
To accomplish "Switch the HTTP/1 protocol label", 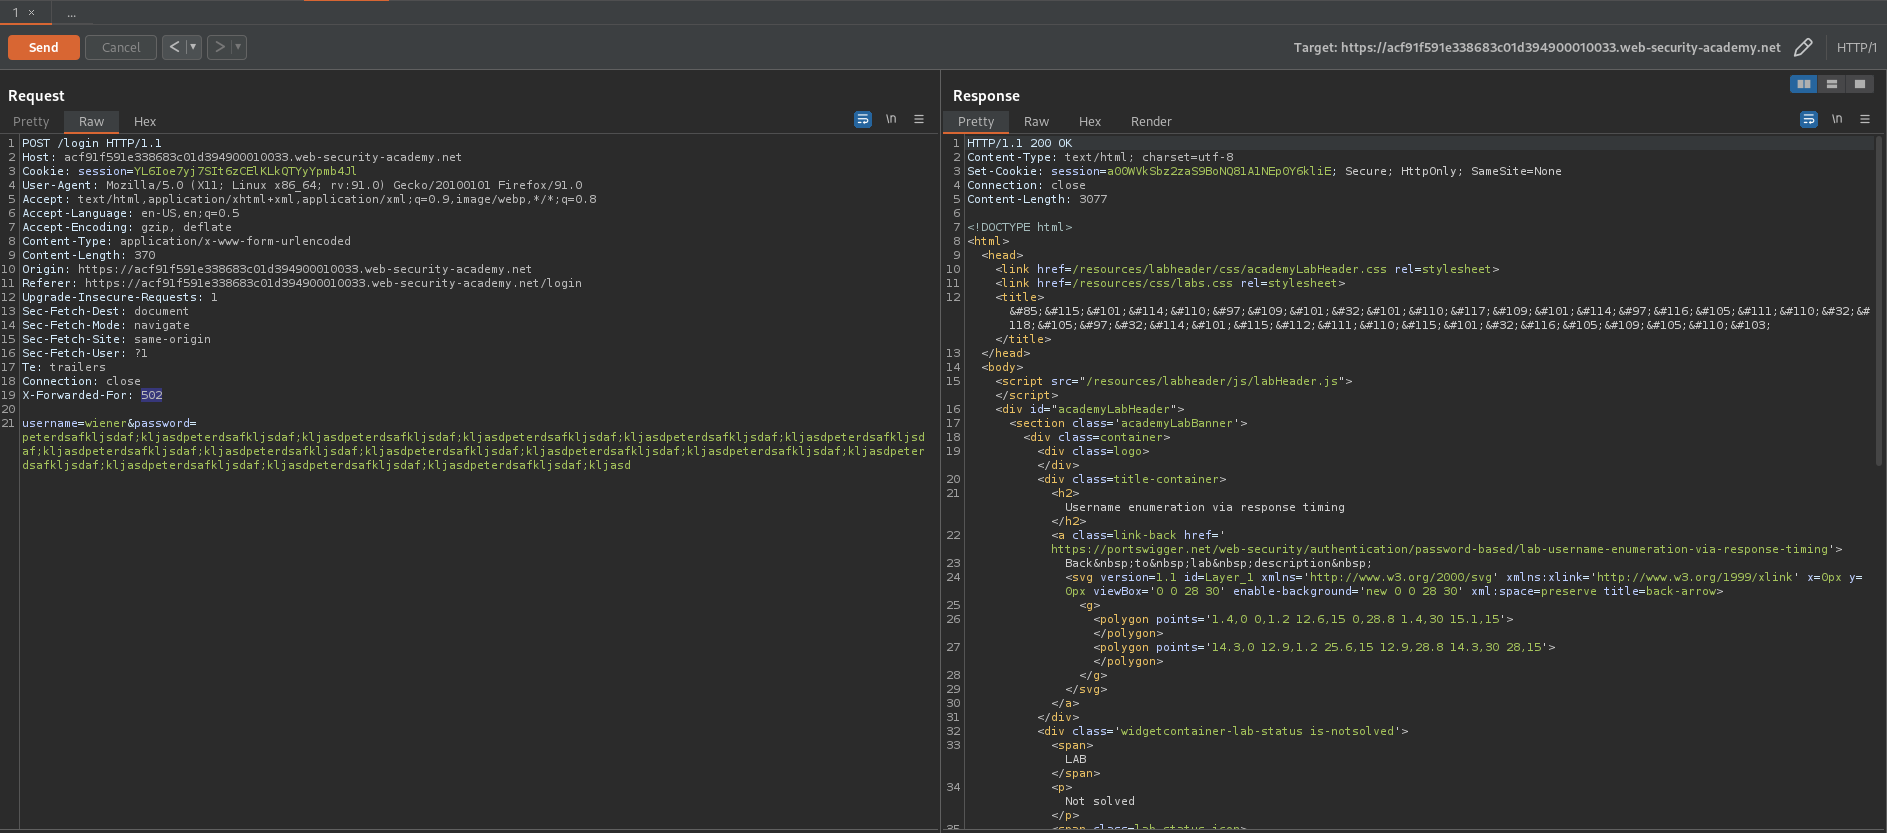I will click(1857, 47).
